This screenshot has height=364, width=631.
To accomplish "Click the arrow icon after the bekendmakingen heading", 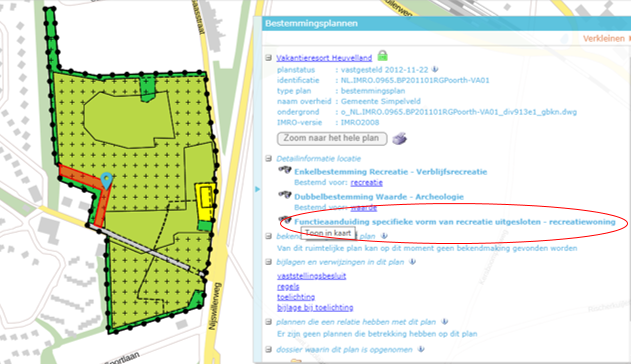I will (384, 236).
